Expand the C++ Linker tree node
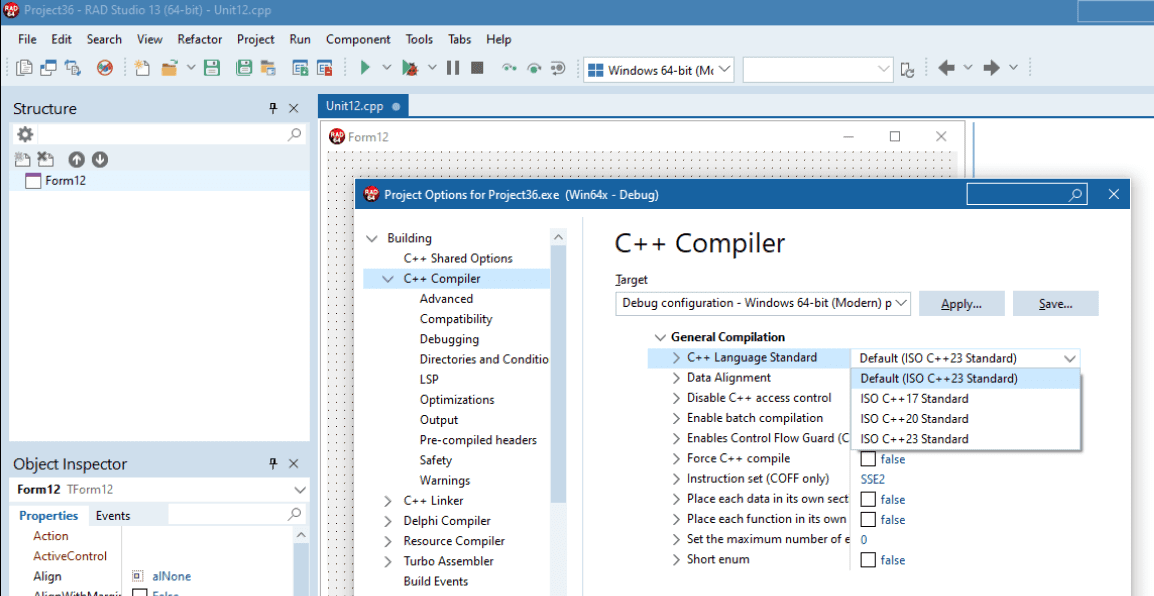Screen dimensions: 1154x596 coord(388,501)
